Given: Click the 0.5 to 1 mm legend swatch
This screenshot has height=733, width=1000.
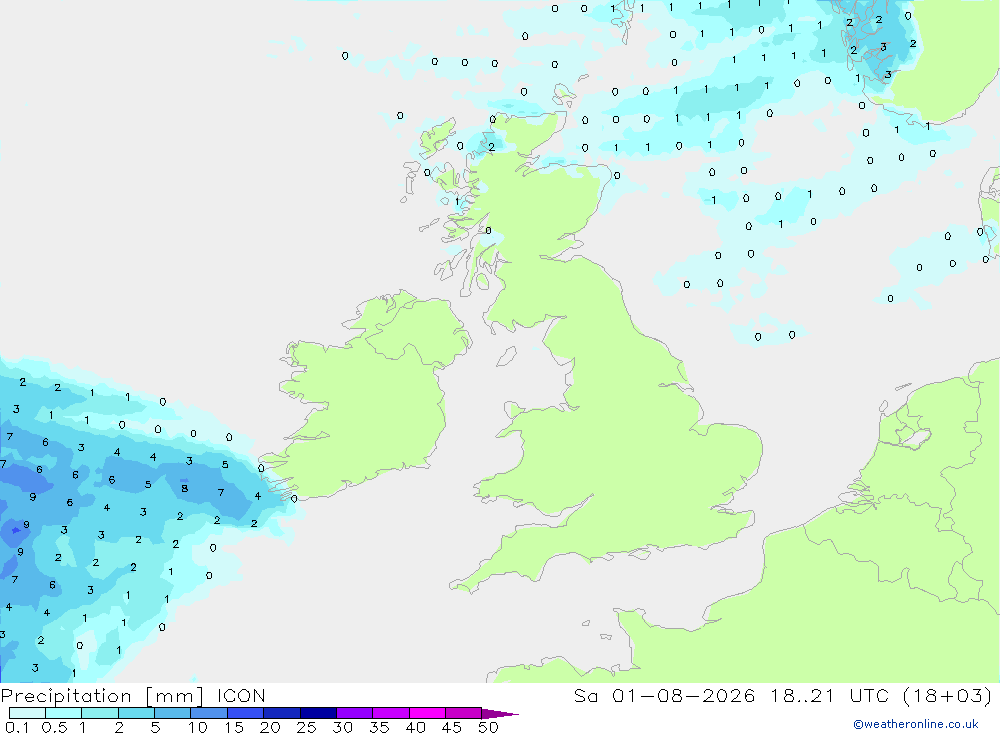Looking at the screenshot, I should 64,713.
